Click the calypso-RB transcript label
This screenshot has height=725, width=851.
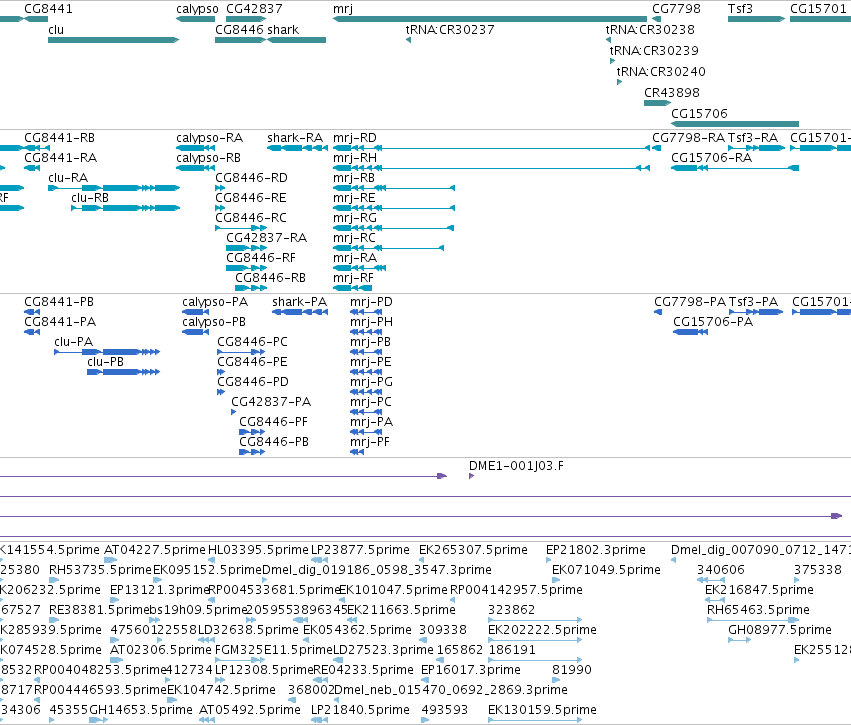208,158
